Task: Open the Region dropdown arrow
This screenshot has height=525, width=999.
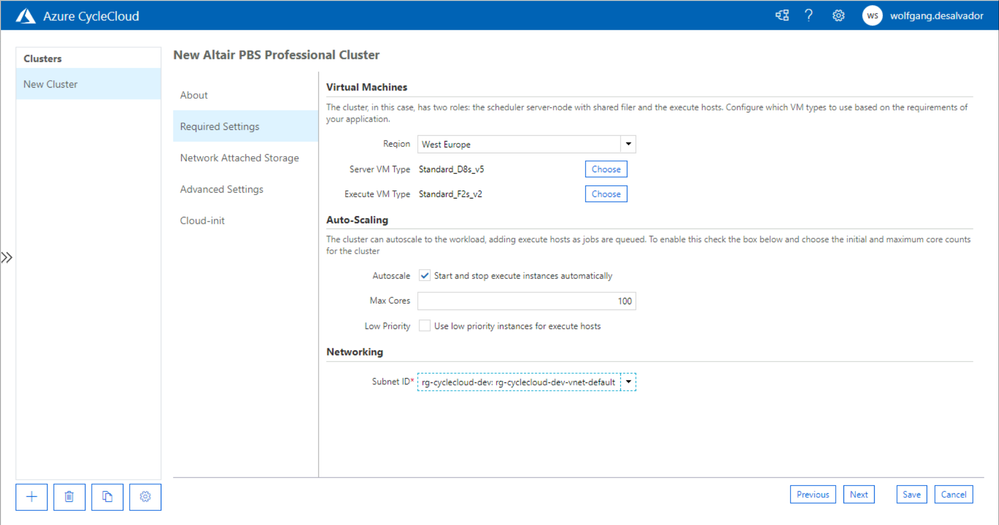Action: coord(628,144)
